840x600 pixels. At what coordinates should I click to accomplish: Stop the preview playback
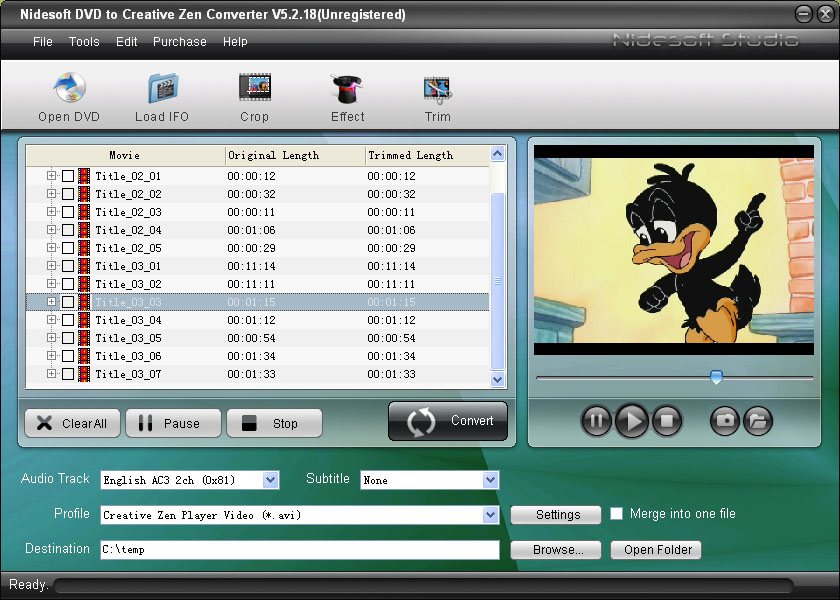coord(667,421)
